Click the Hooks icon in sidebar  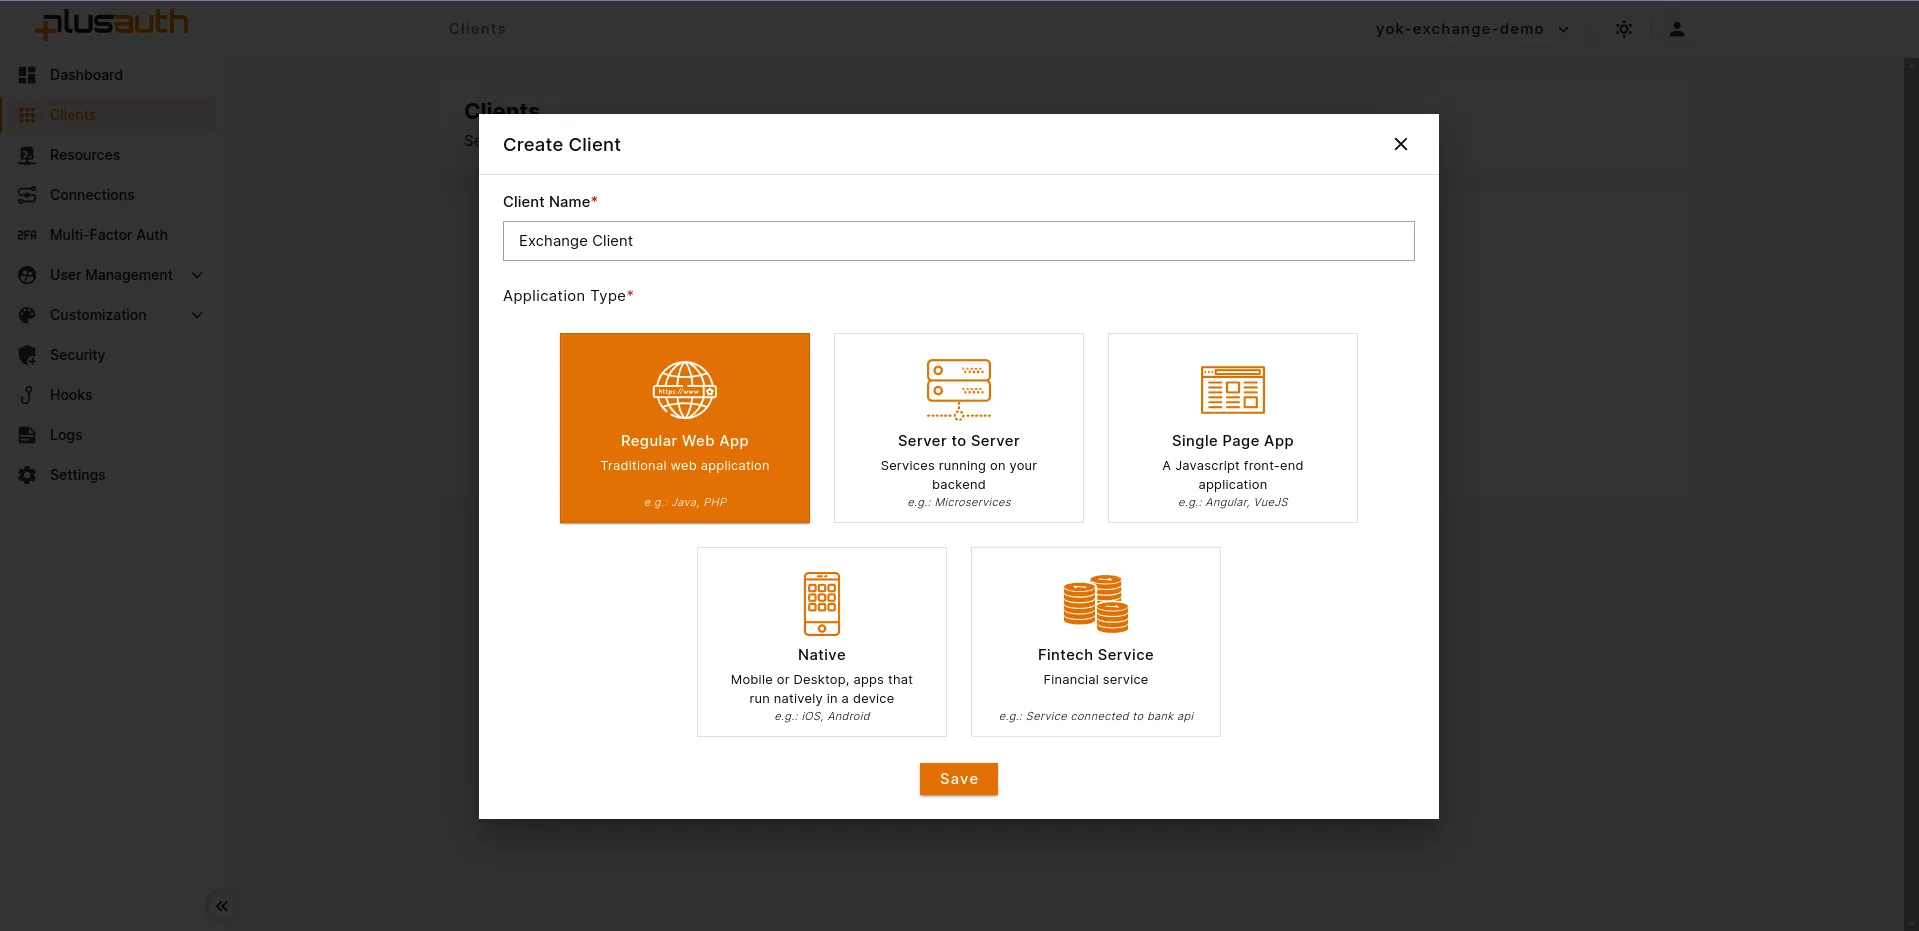[27, 395]
